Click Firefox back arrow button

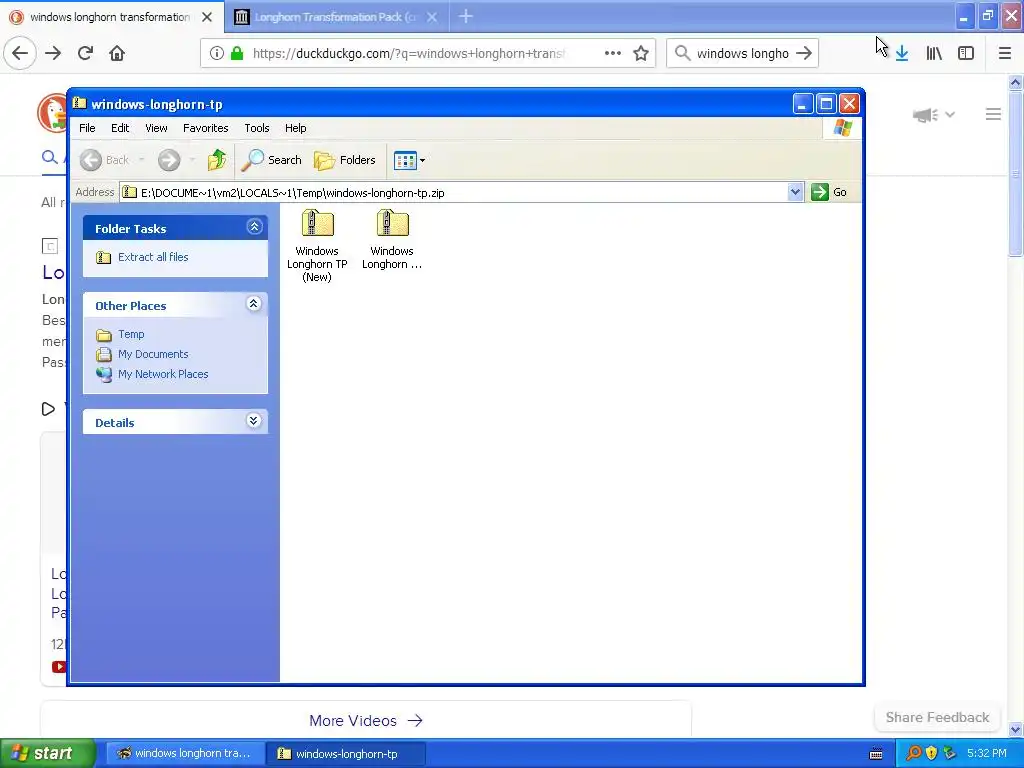[x=20, y=53]
